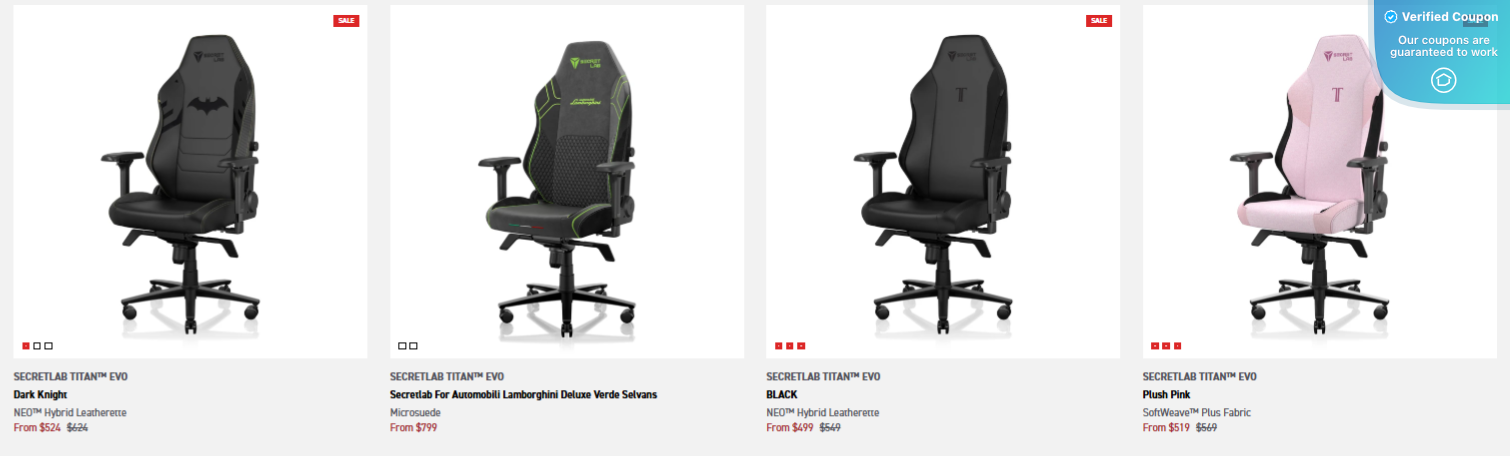
Task: Select second variant square under Lamborghini chair
Action: click(414, 346)
